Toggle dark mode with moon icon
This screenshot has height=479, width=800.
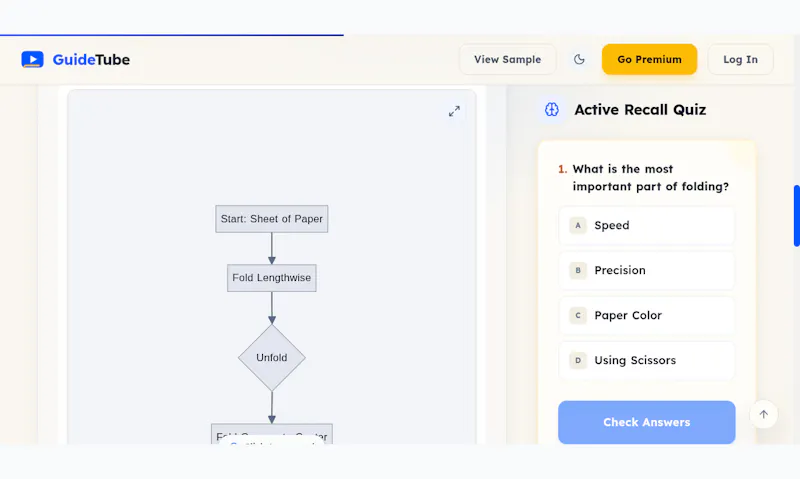tap(579, 59)
